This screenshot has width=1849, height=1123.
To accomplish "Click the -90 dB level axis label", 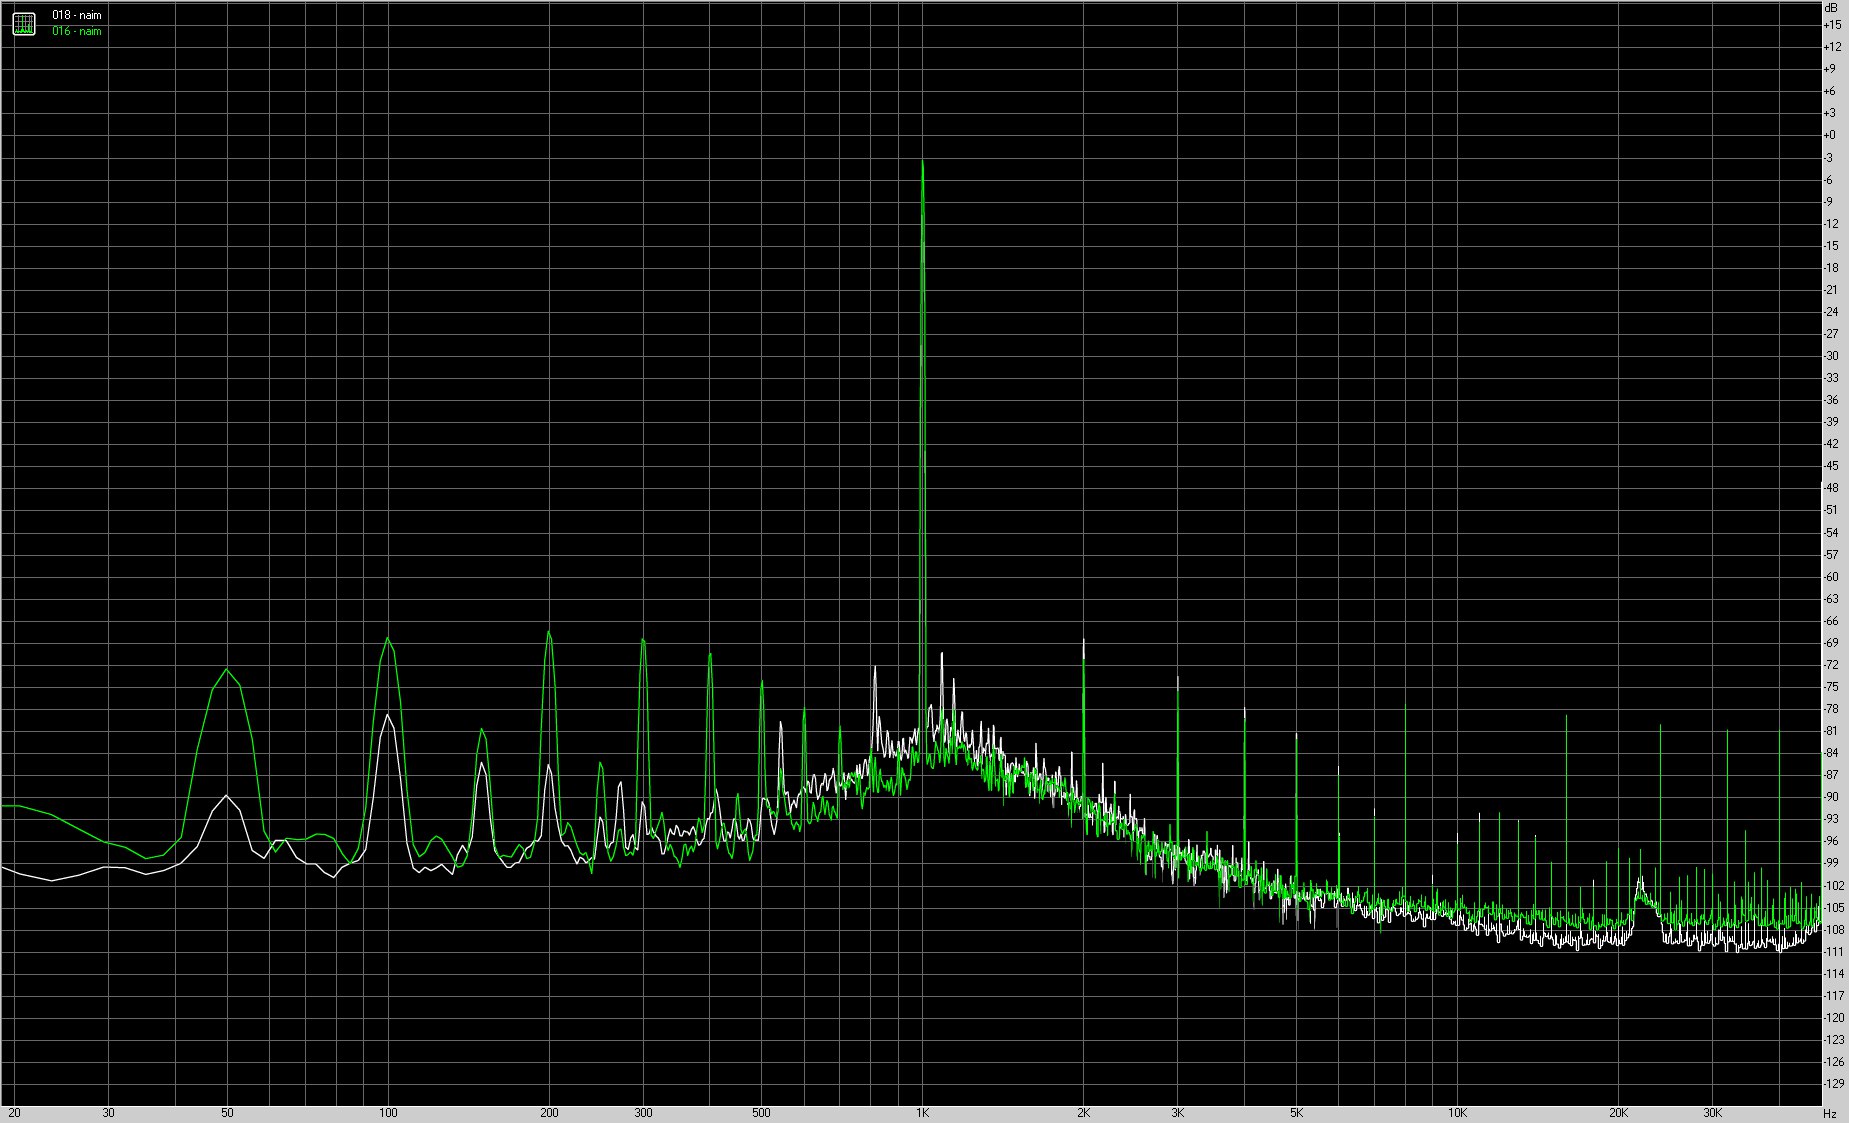I will click(x=1832, y=797).
